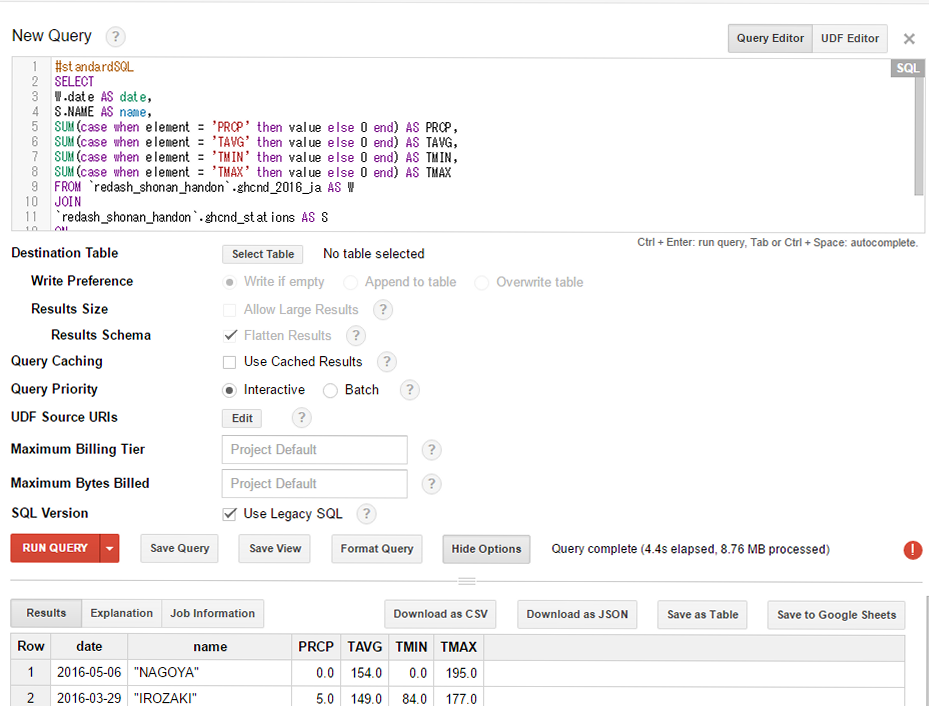This screenshot has width=929, height=706.
Task: Click the "#standardSQL" line in the editor
Action: 94,67
